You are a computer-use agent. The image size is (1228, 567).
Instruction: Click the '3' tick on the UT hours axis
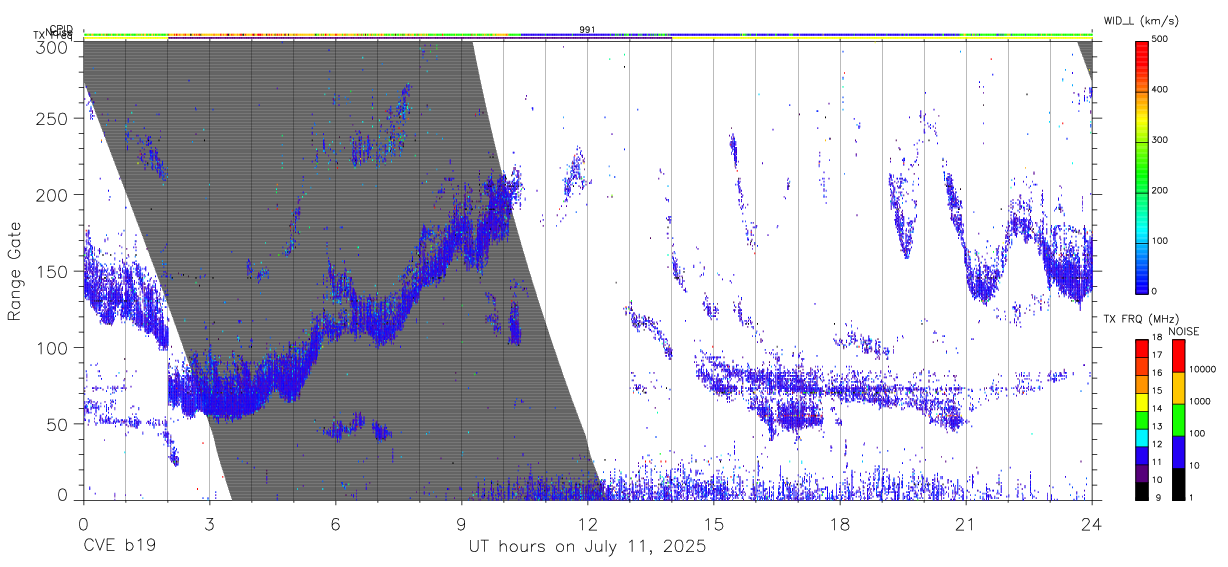209,523
